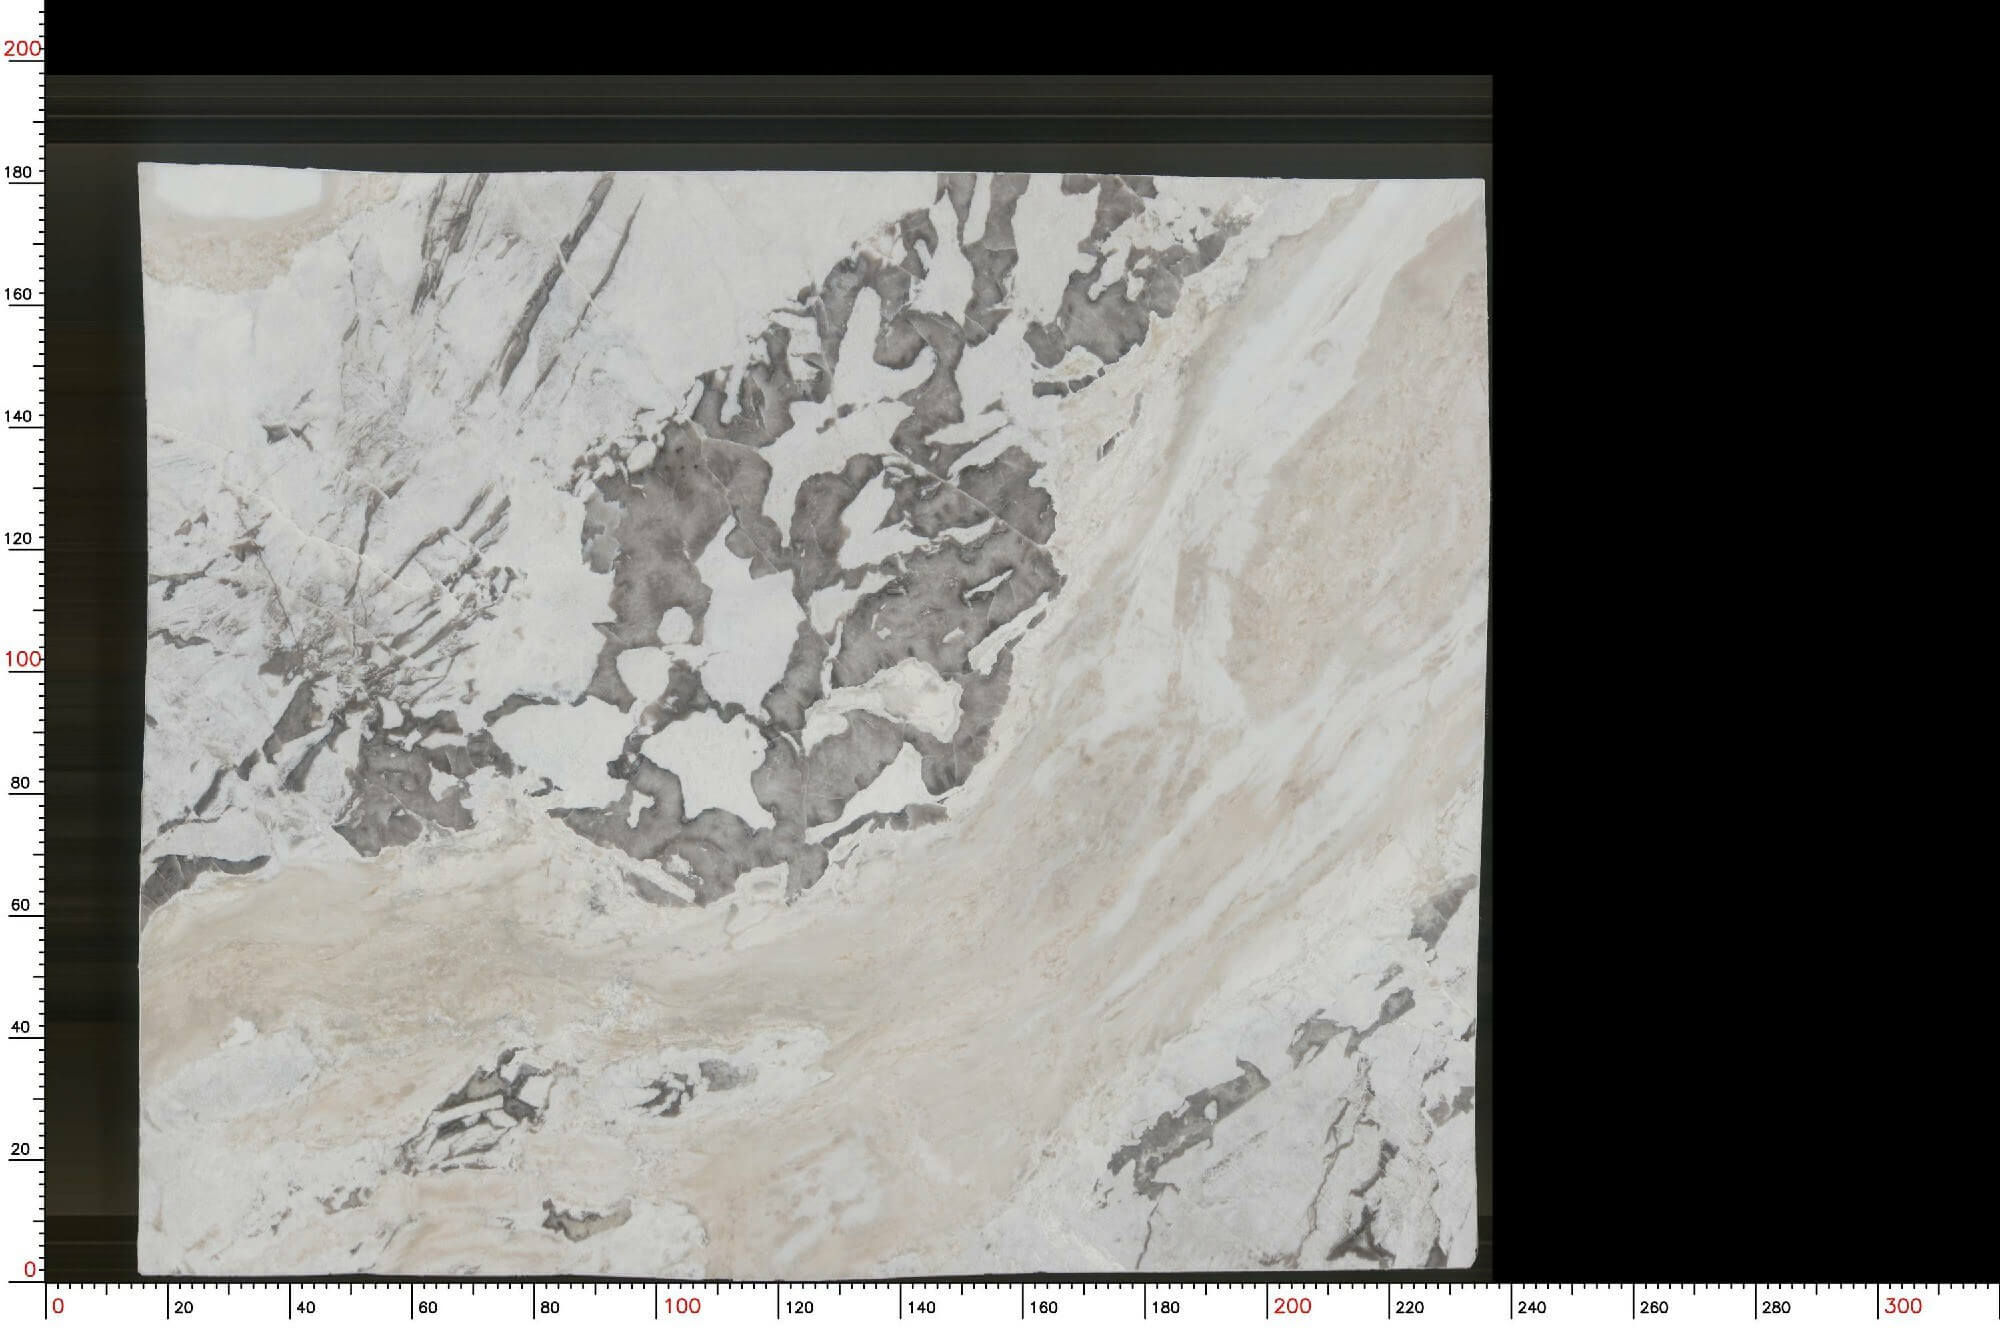The image size is (2000, 1328).
Task: Click the 20 label on the vertical ruler
Action: coord(21,1149)
